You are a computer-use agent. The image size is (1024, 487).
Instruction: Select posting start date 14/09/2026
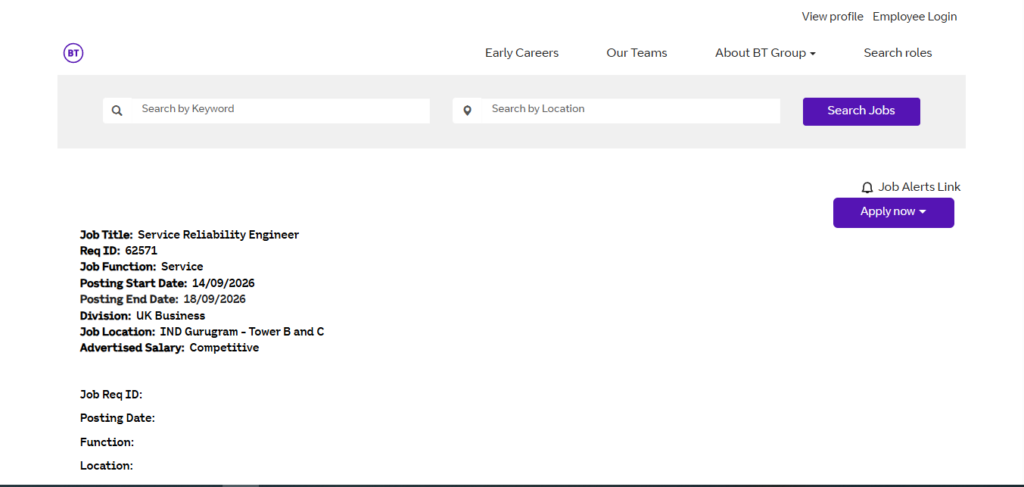click(223, 283)
